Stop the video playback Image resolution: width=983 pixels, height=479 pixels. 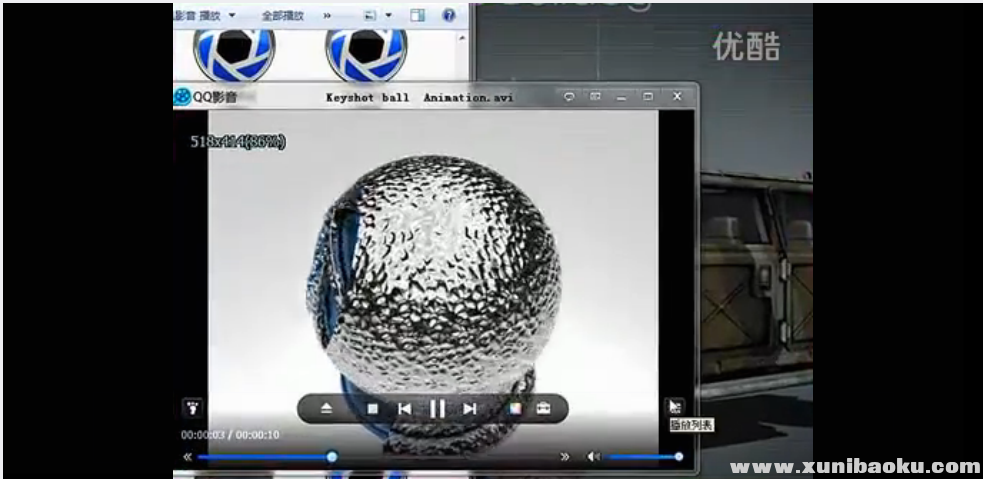point(372,408)
